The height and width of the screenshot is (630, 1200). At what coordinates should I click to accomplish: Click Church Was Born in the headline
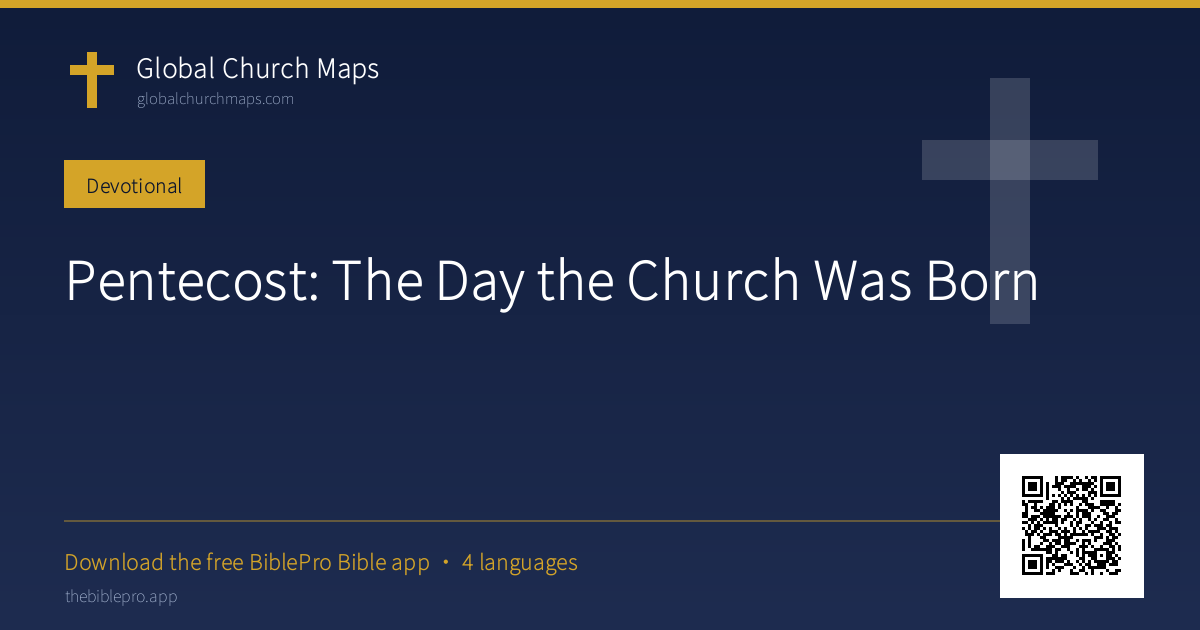(832, 282)
